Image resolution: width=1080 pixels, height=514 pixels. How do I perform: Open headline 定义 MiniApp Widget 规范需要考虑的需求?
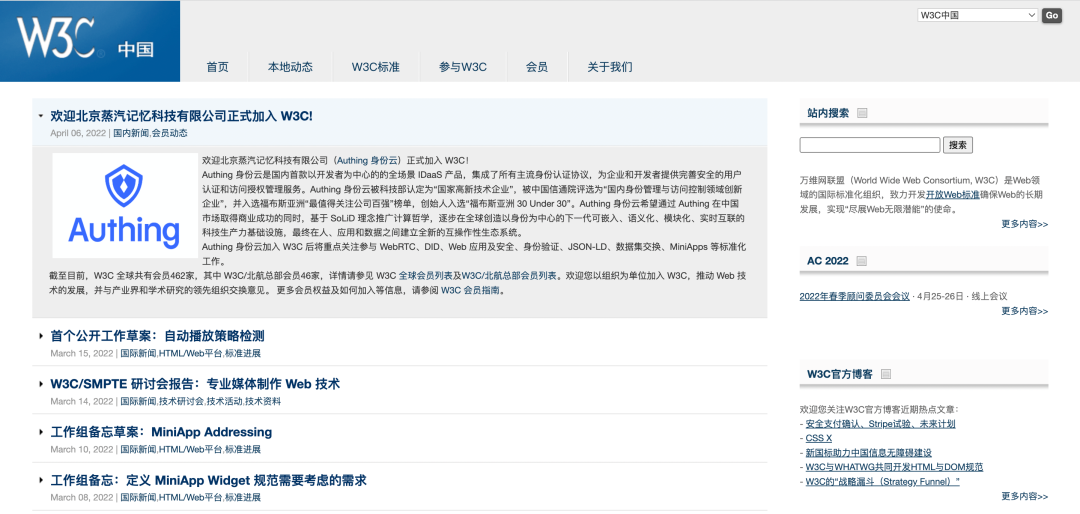[x=208, y=480]
